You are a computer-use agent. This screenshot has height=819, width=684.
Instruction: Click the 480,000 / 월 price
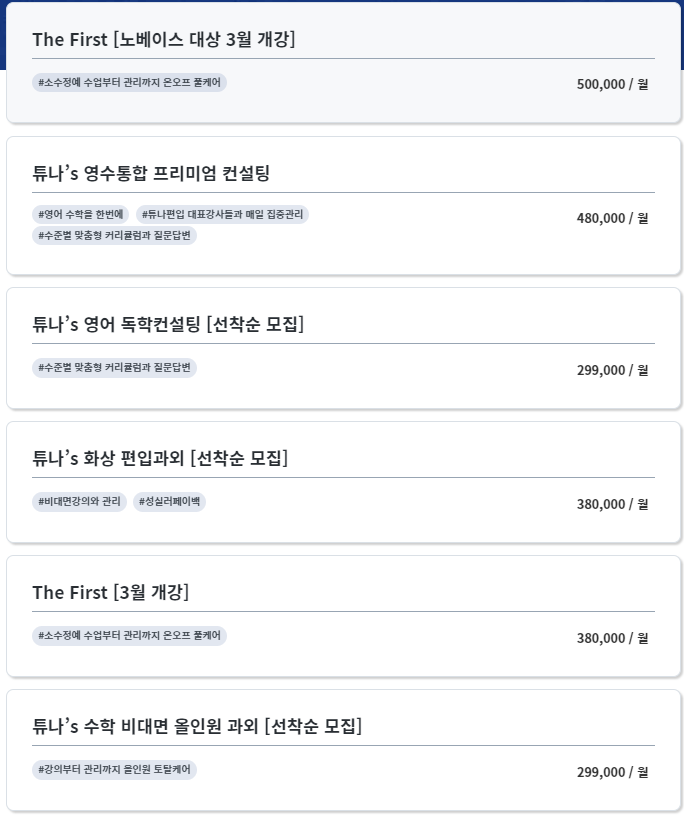[612, 218]
